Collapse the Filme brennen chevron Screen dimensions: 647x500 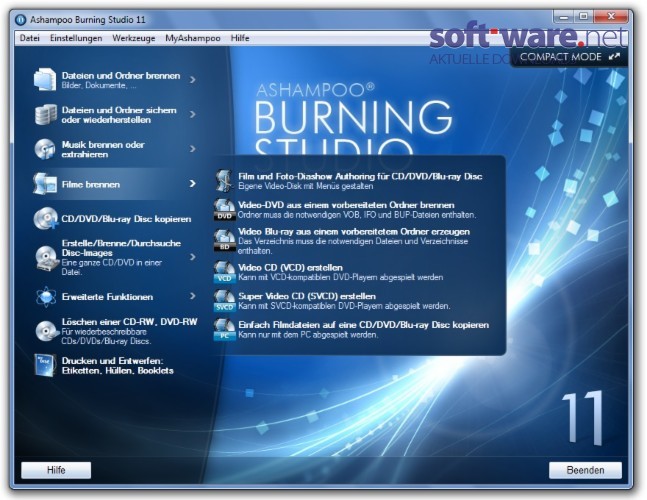pos(193,184)
